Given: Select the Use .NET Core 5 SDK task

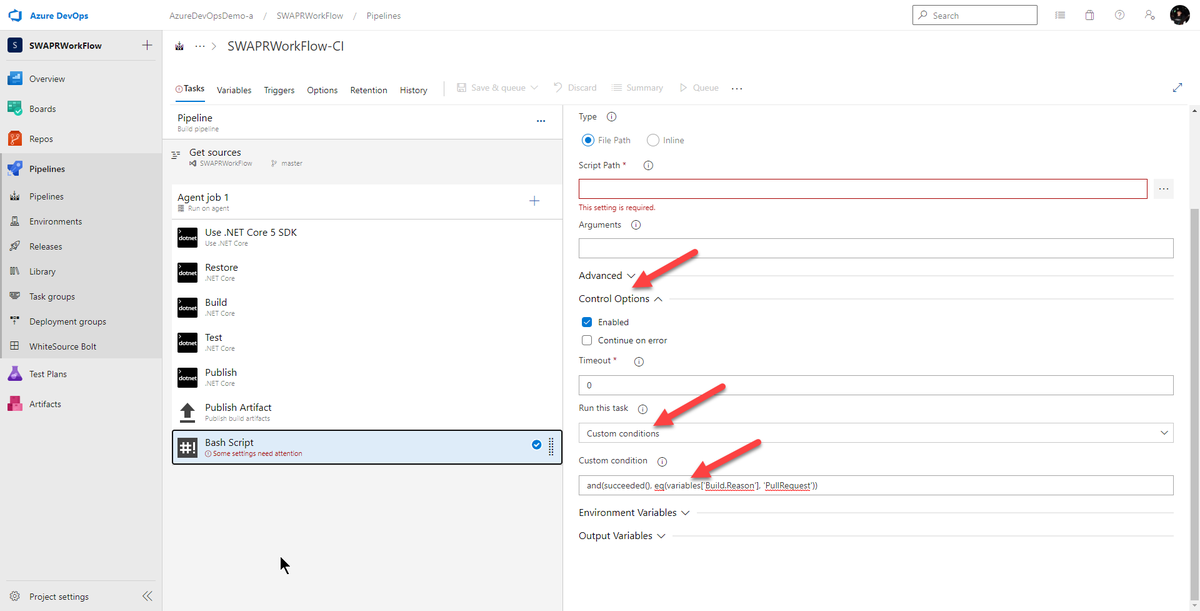Looking at the screenshot, I should [365, 237].
